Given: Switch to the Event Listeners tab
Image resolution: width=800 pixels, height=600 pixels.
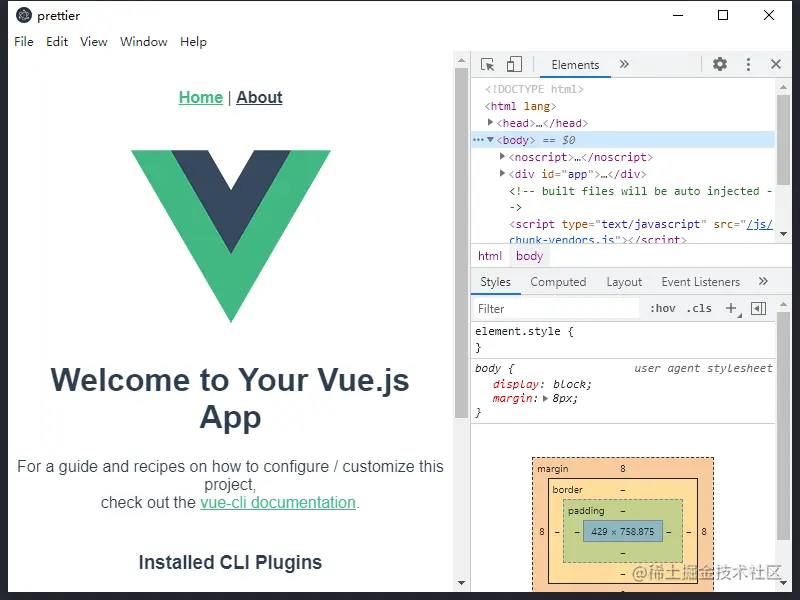Looking at the screenshot, I should [701, 282].
